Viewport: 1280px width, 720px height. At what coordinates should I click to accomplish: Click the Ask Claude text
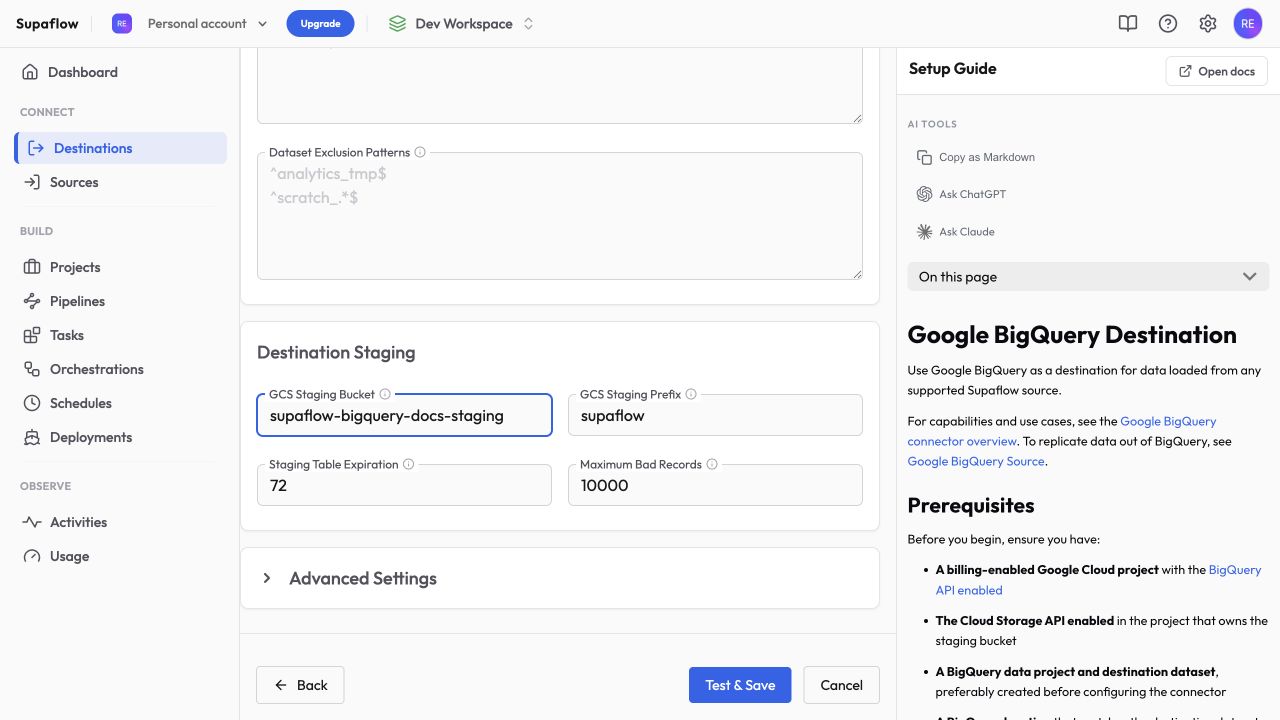click(x=967, y=231)
